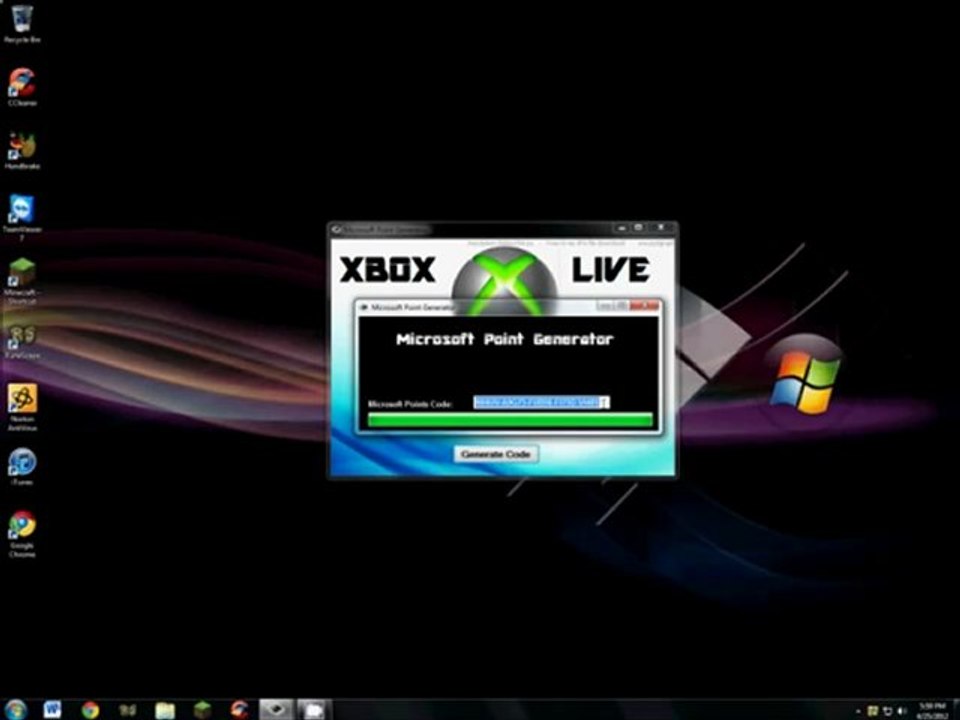Open the volume speaker tray icon
960x720 pixels.
901,711
